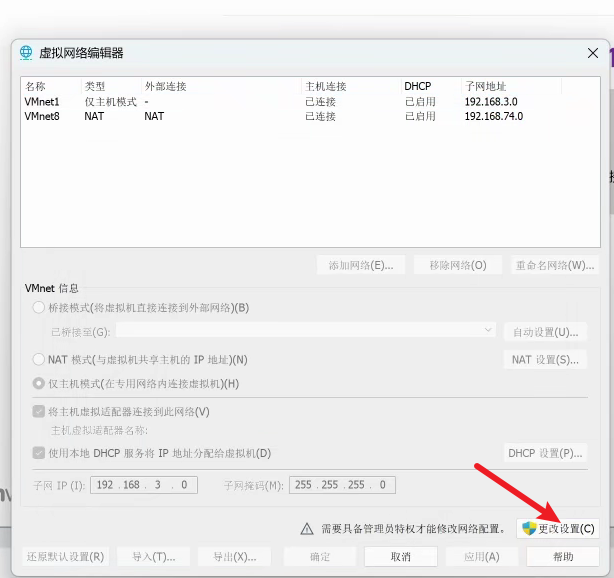Viewport: 614px width, 578px height.
Task: Open the bridged-to (已桥接至) dropdown
Action: [x=306, y=330]
